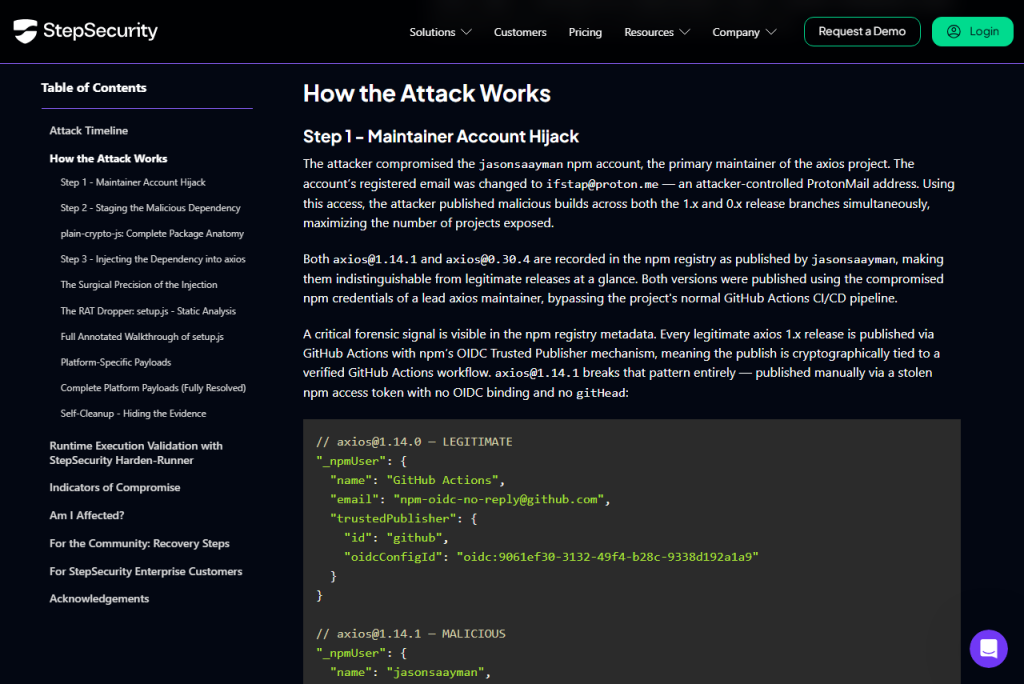Jump to The RAT Dropper static analysis

point(148,311)
